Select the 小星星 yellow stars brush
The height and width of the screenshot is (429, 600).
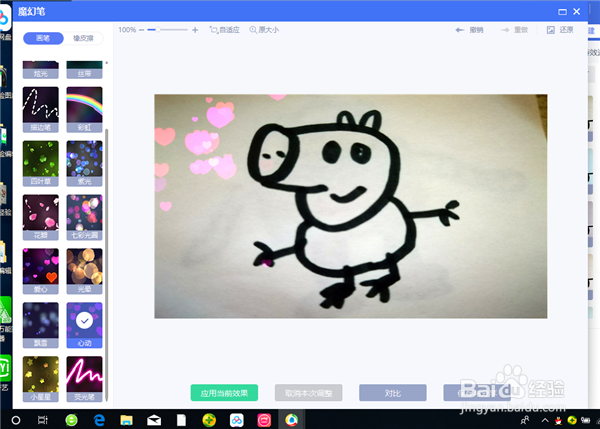pyautogui.click(x=41, y=379)
